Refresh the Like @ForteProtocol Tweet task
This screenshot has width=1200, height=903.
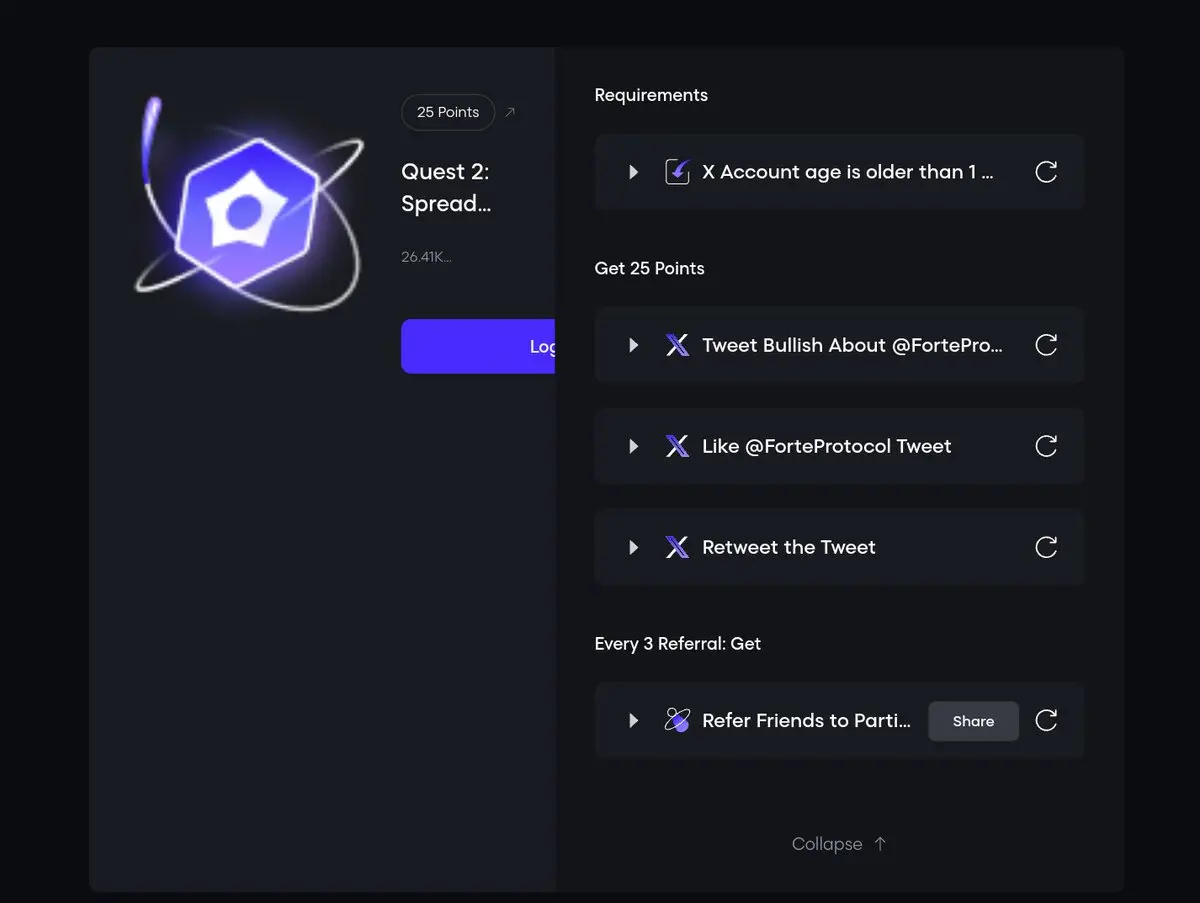point(1046,446)
